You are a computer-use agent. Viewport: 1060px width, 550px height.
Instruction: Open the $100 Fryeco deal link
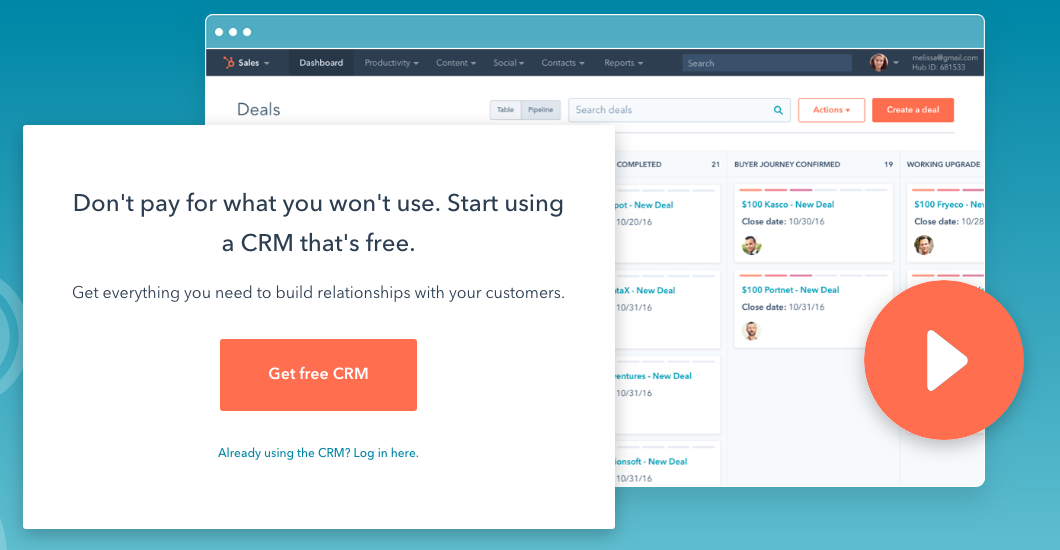pyautogui.click(x=949, y=204)
